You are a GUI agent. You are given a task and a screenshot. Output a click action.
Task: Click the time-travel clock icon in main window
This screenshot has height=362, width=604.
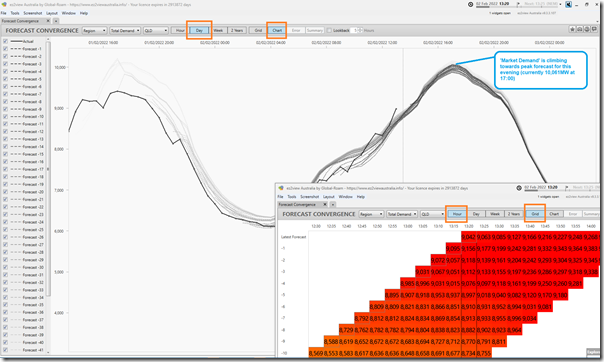[x=470, y=5]
